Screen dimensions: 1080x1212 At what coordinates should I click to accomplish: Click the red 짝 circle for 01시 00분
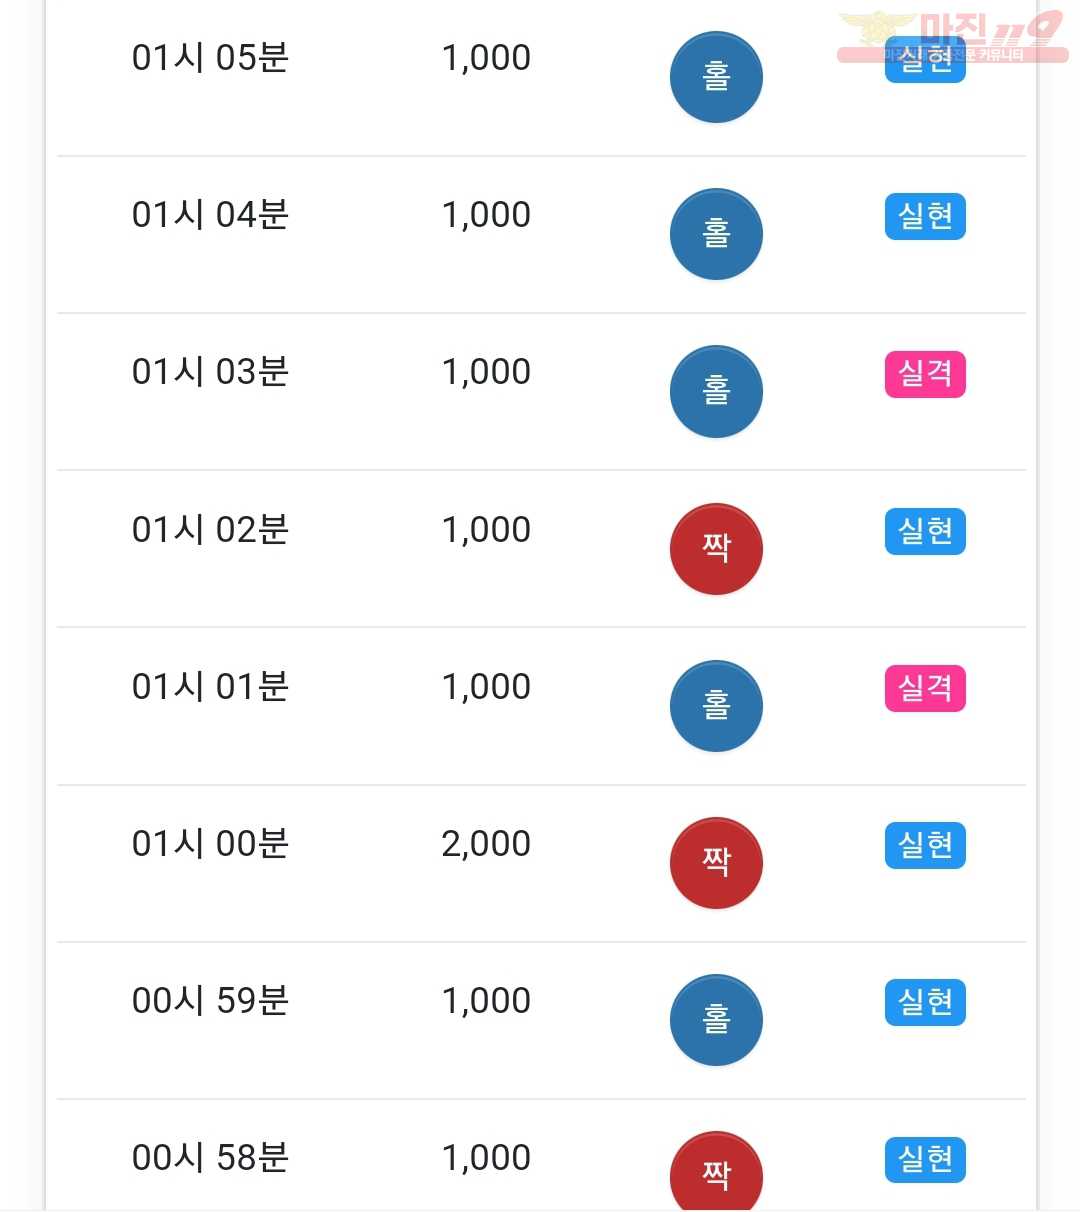[x=716, y=863]
